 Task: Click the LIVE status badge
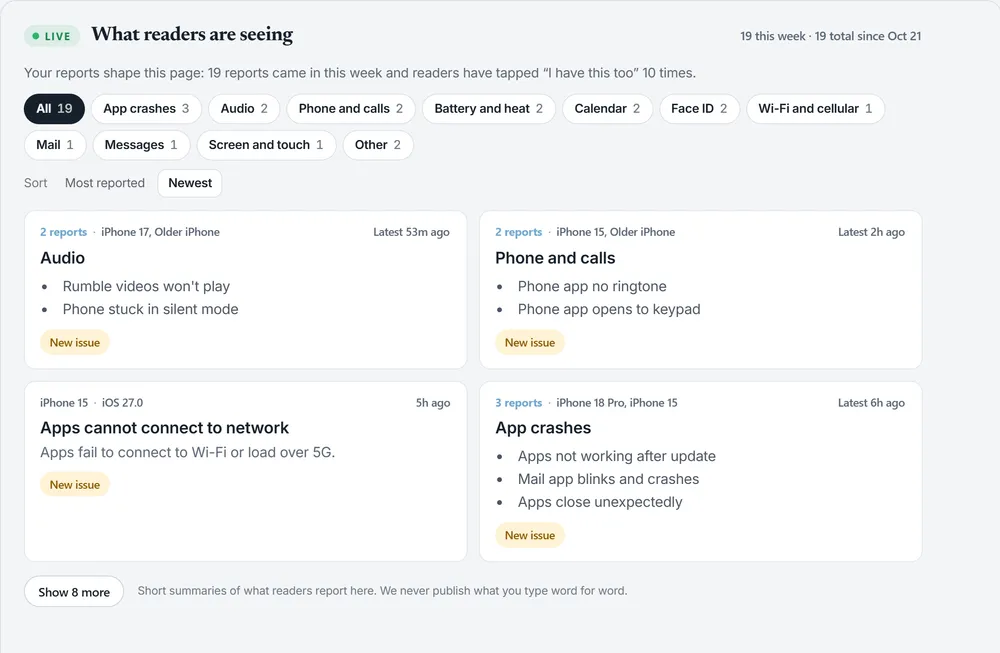(x=52, y=36)
